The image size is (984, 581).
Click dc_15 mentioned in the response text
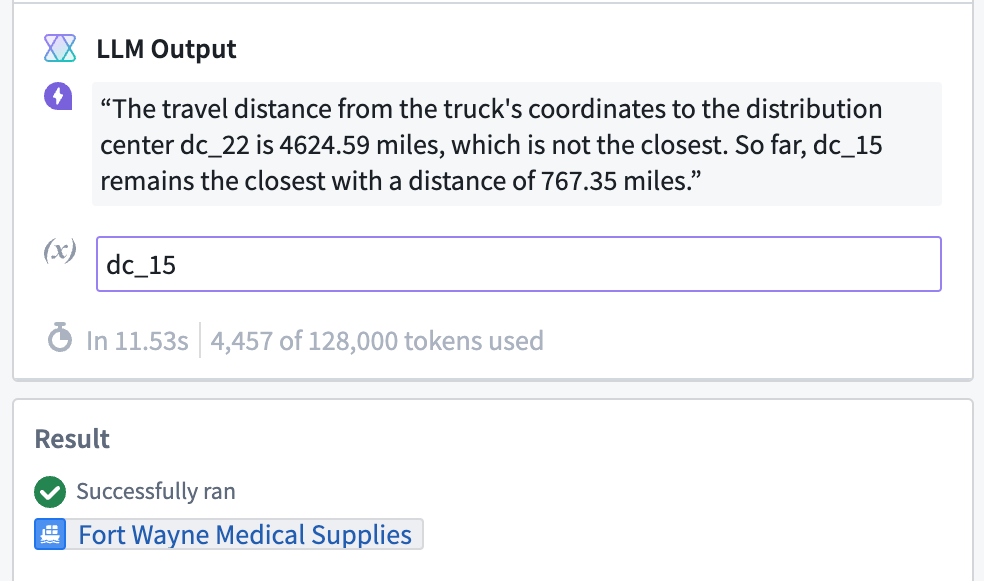(x=848, y=145)
